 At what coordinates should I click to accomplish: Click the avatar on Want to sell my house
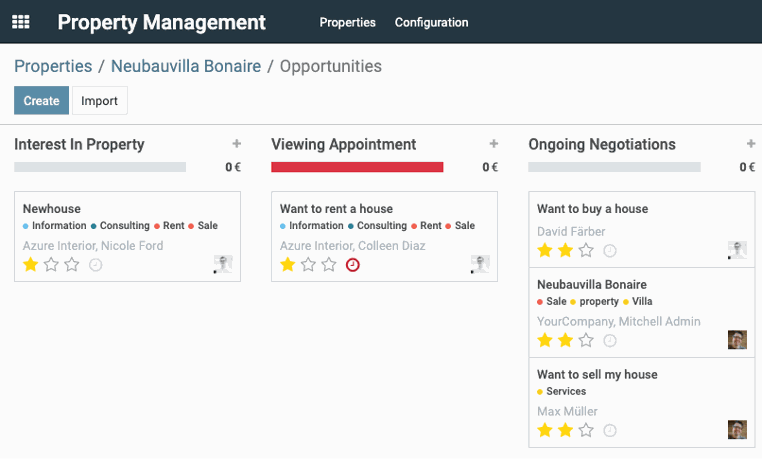coord(737,430)
